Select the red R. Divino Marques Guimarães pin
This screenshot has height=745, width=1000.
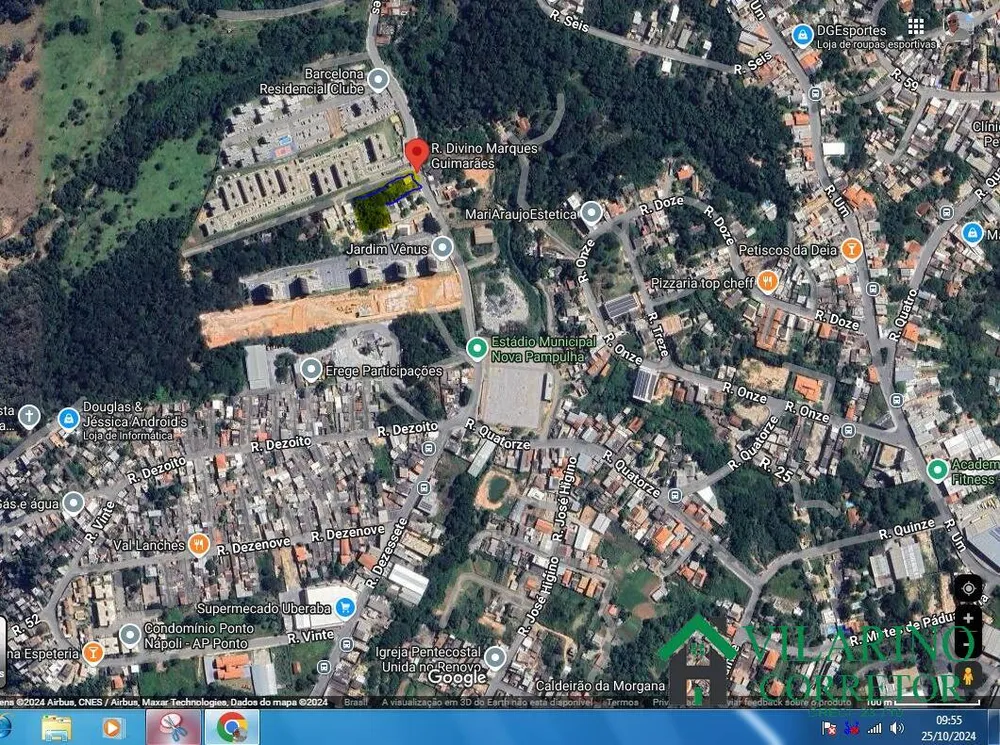pos(417,155)
